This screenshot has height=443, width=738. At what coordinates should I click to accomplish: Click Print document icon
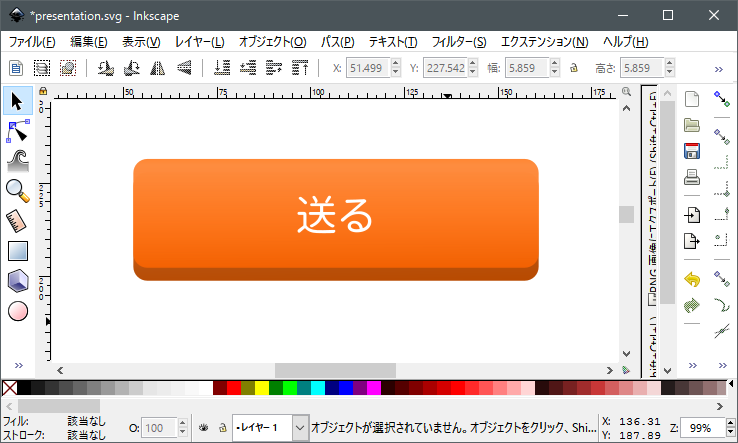pyautogui.click(x=692, y=177)
